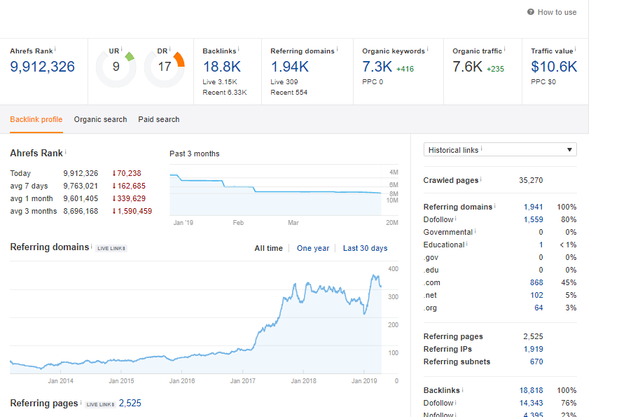640x417 pixels.
Task: Click the 'avg 7 days' value 9,763,021
Action: [80, 186]
